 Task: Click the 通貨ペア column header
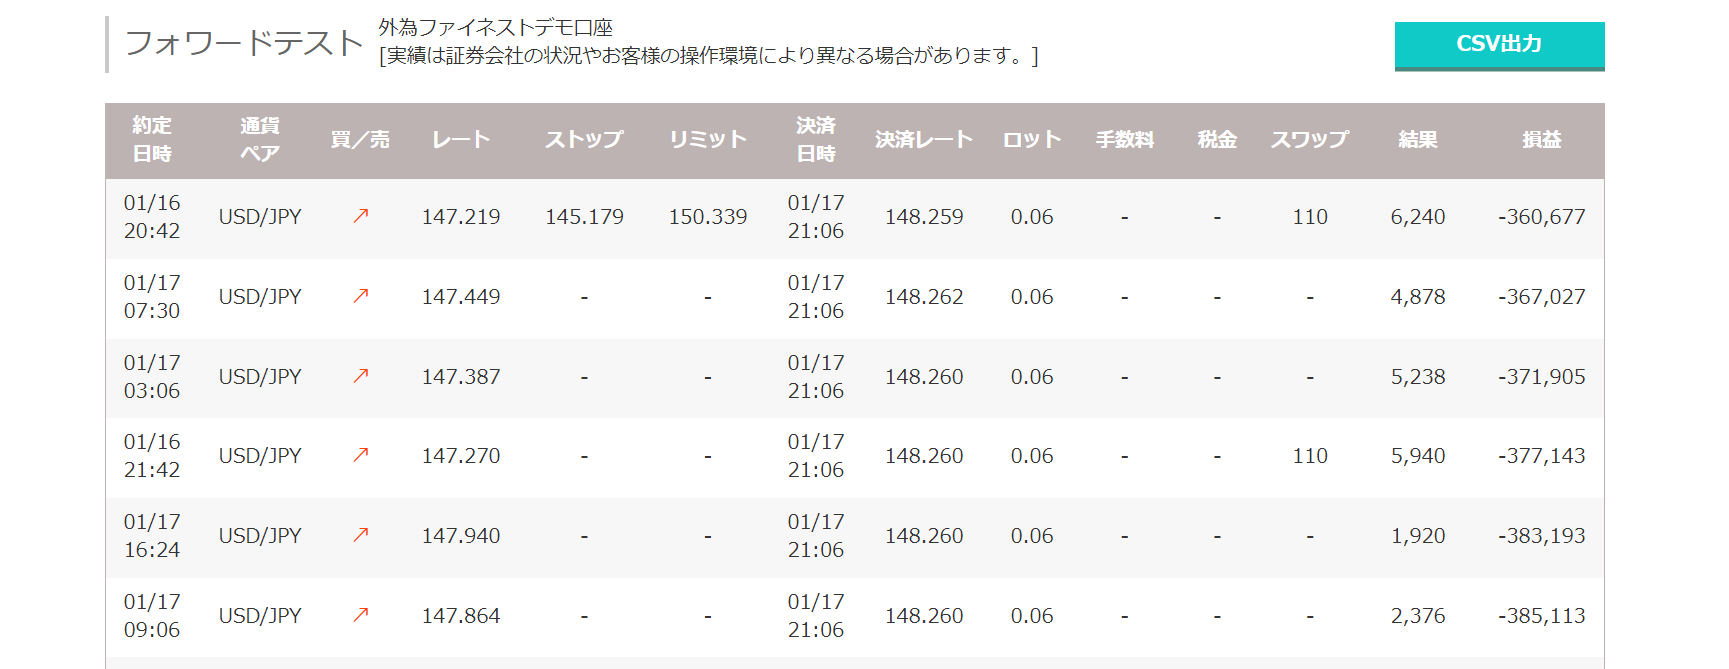coord(259,140)
